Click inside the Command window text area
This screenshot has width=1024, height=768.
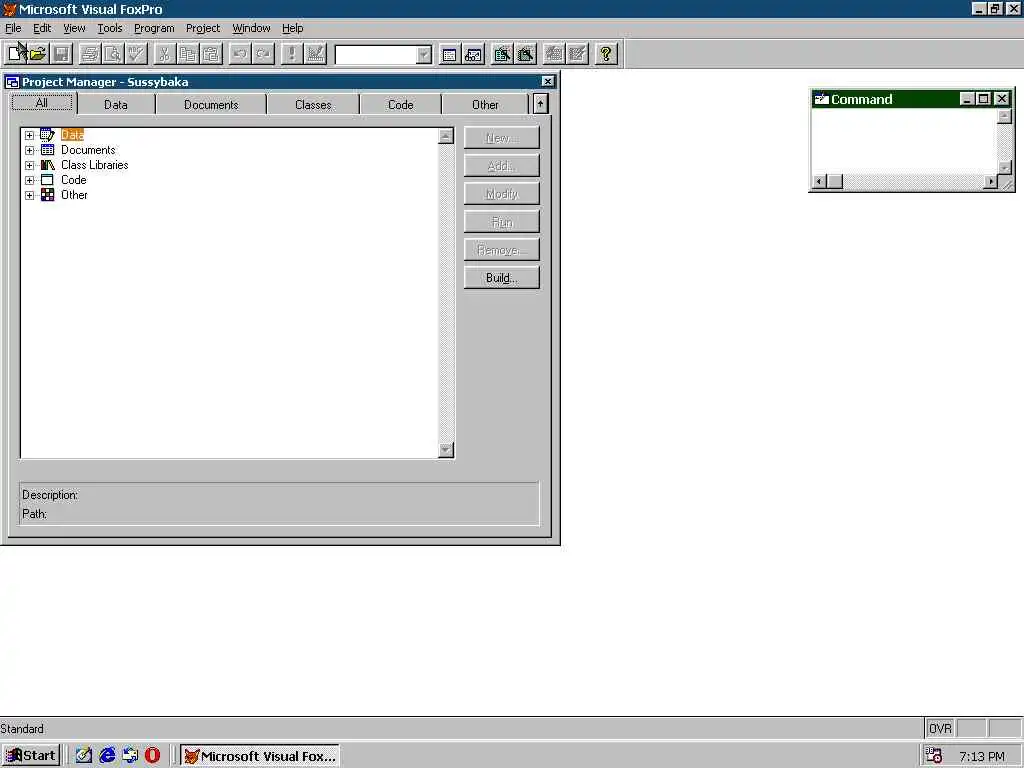pos(904,142)
